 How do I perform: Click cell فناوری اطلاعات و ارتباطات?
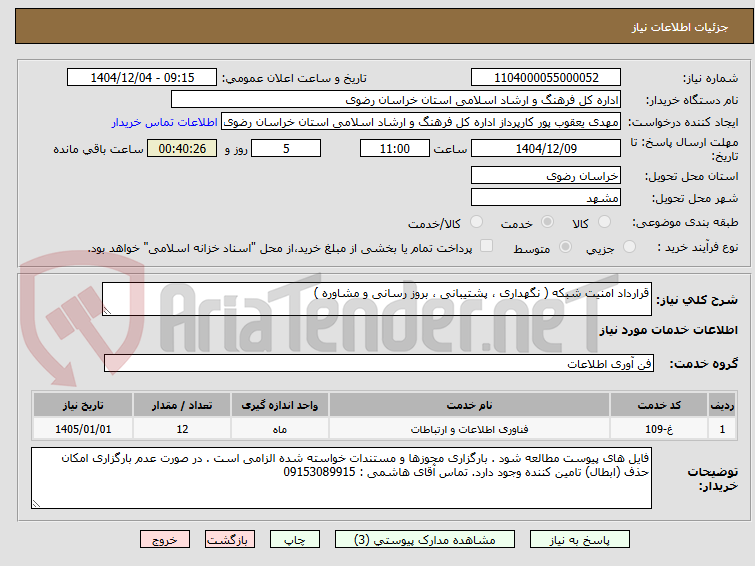[x=469, y=429]
